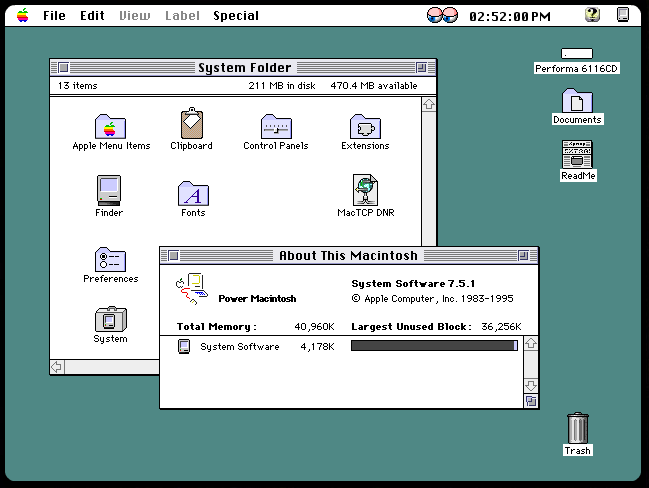Screen dimensions: 649x488
Task: Click the About This Macintosh title text
Action: pos(348,255)
